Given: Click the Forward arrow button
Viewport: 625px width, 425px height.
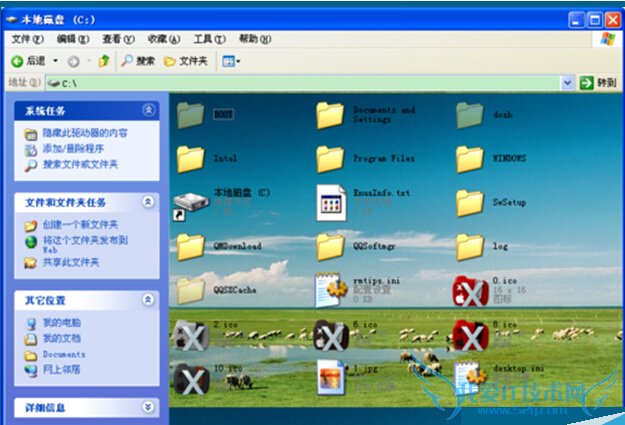Looking at the screenshot, I should [x=73, y=61].
